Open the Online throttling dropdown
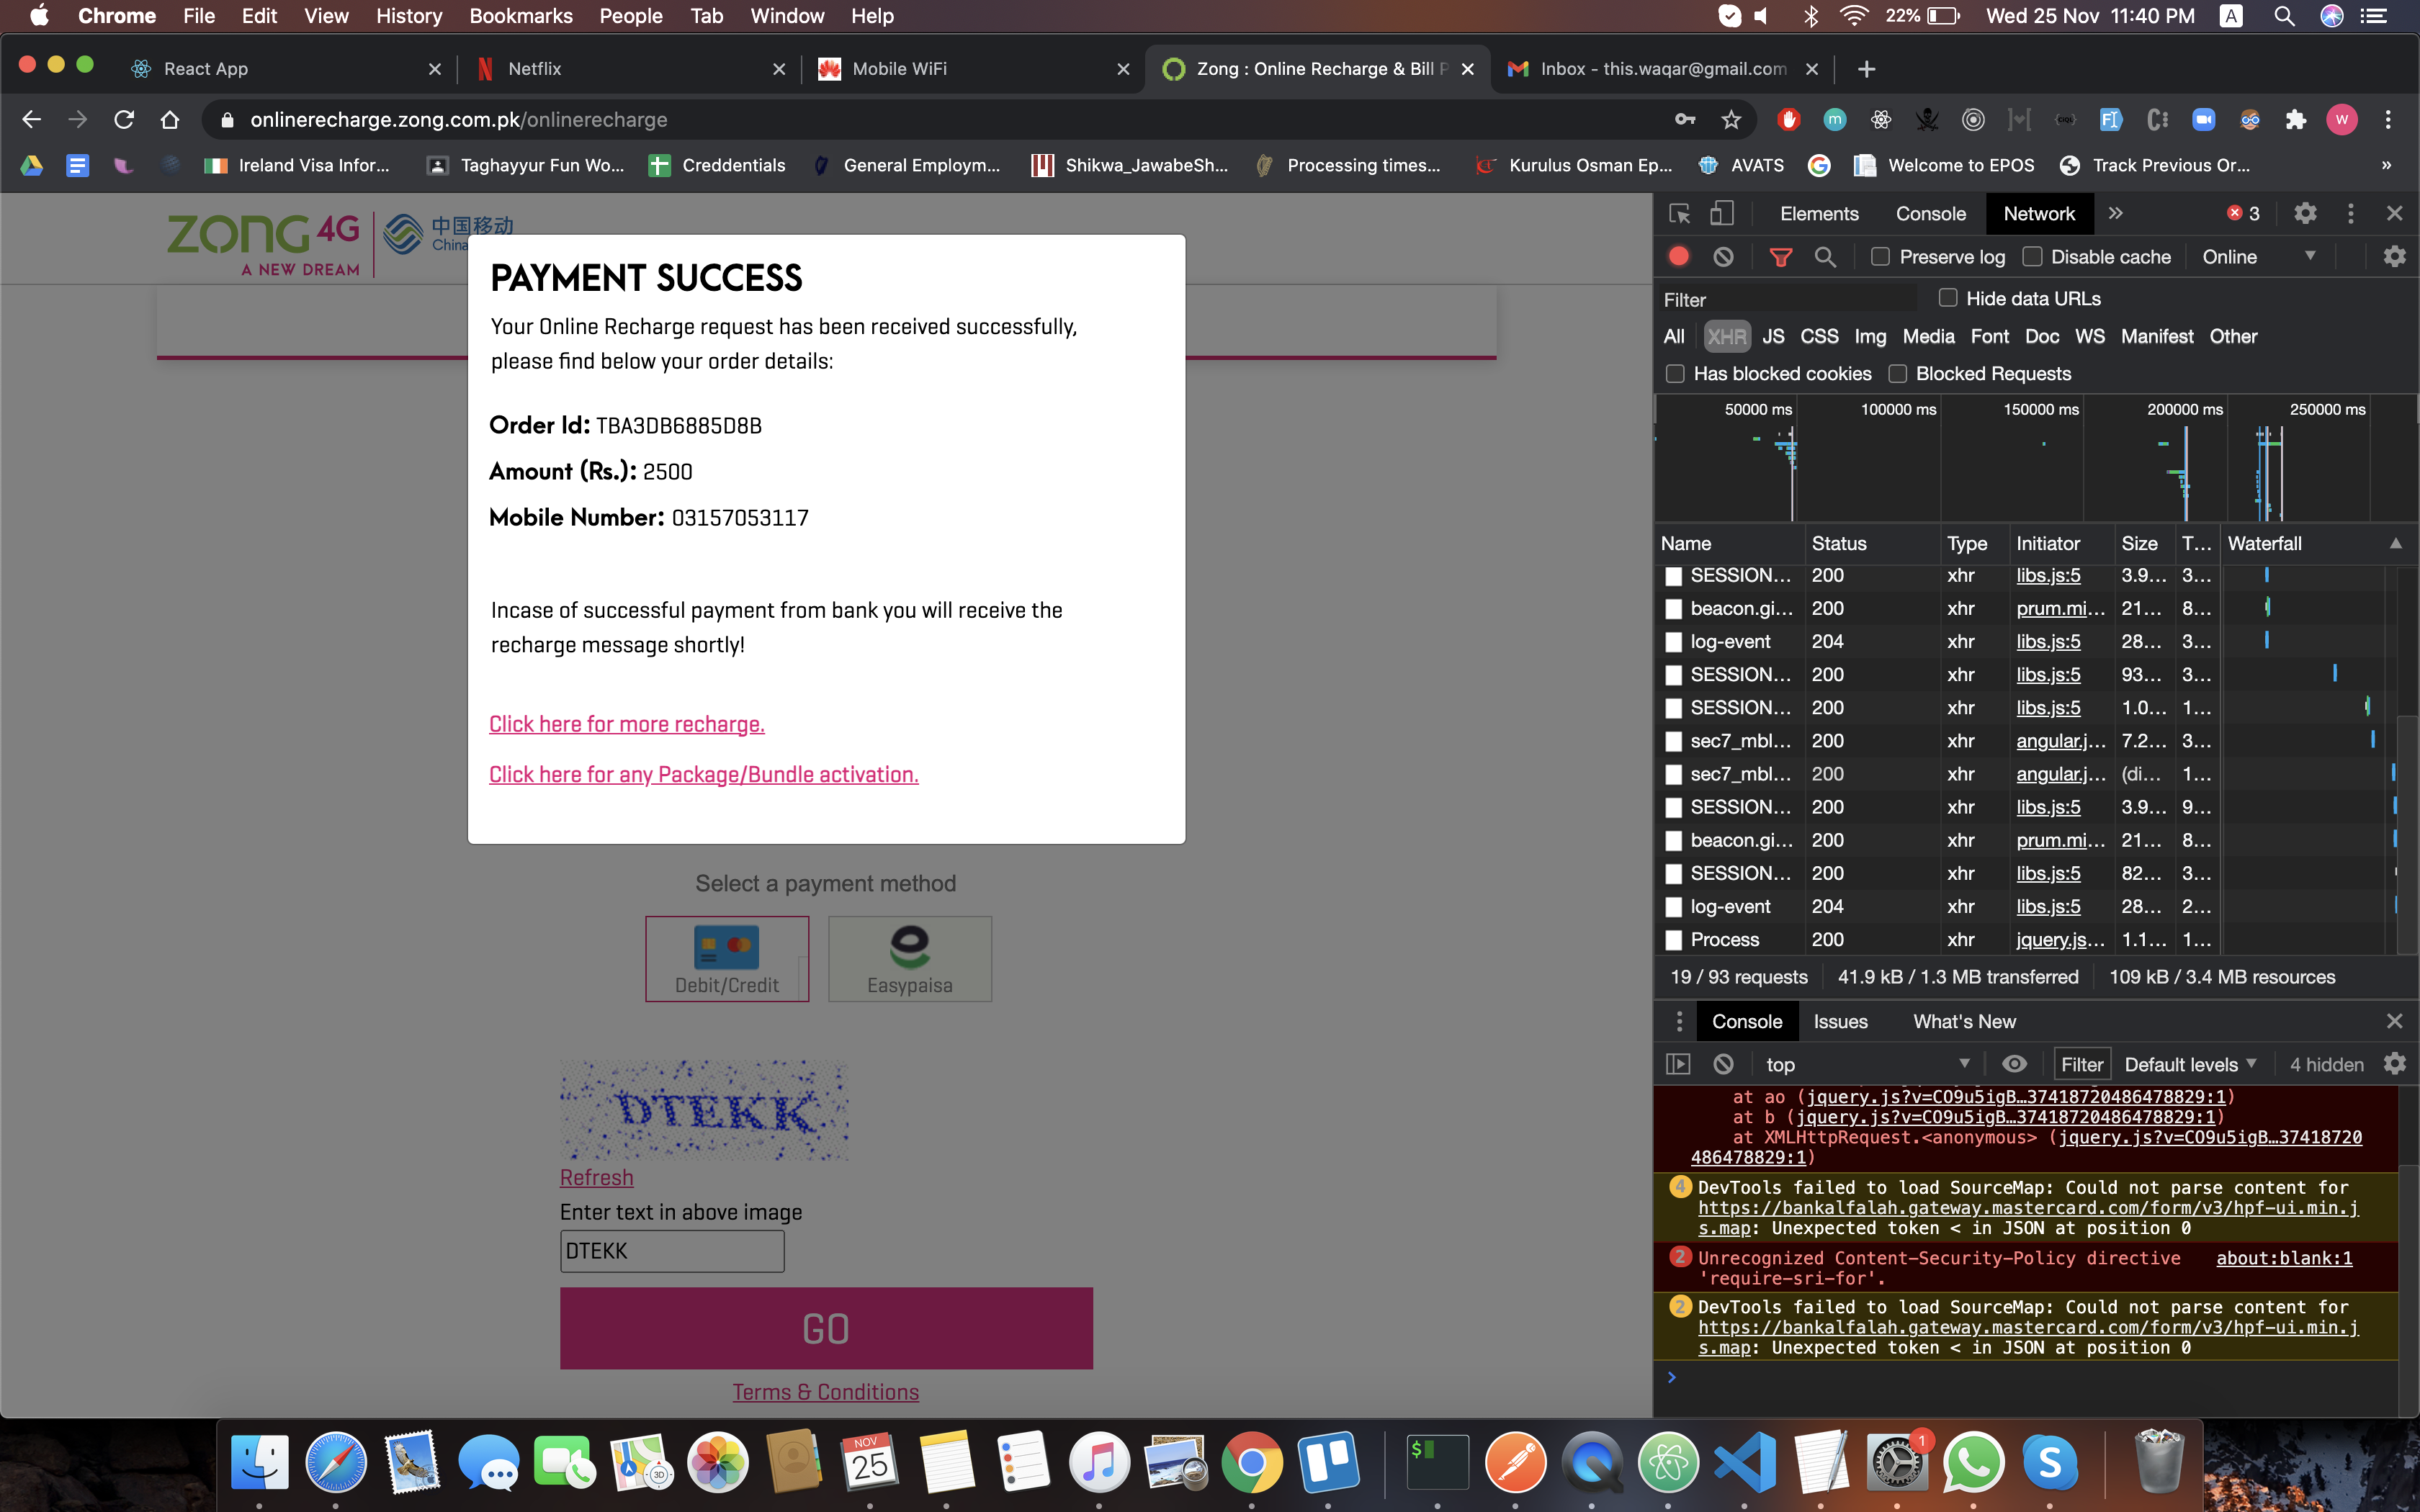The height and width of the screenshot is (1512, 2420). [x=2258, y=257]
